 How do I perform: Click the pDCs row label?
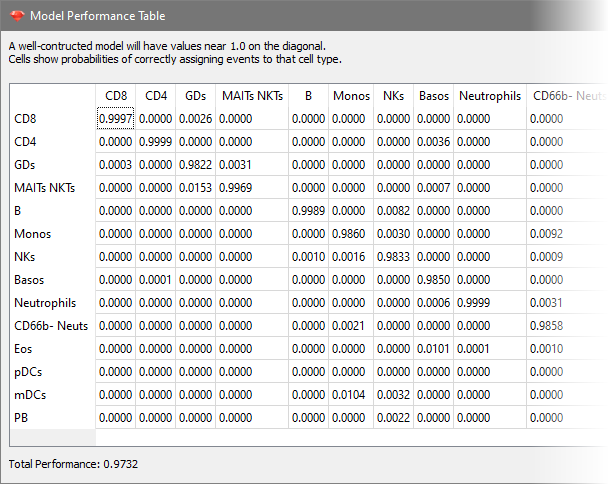tap(28, 372)
